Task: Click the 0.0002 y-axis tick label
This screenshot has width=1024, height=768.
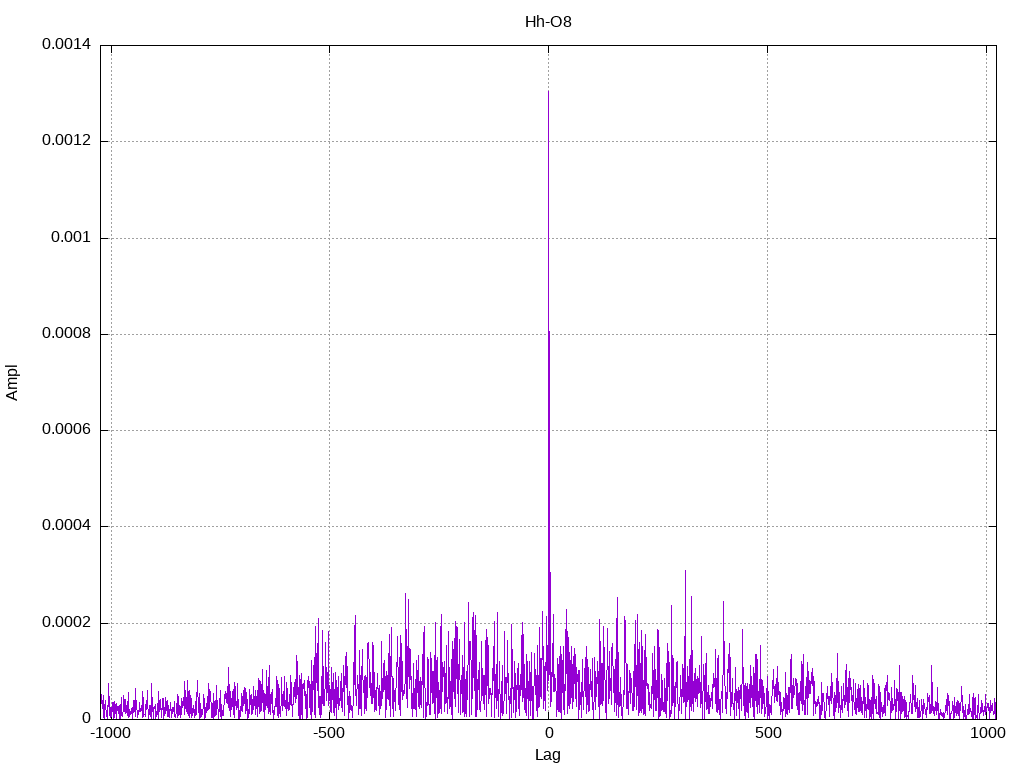Action: 66,622
